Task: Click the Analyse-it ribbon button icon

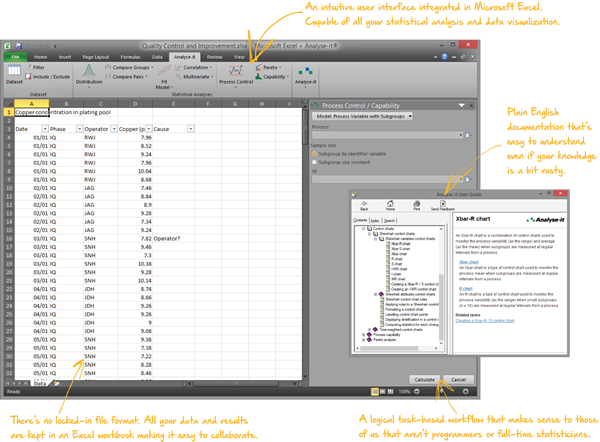Action: tap(305, 72)
